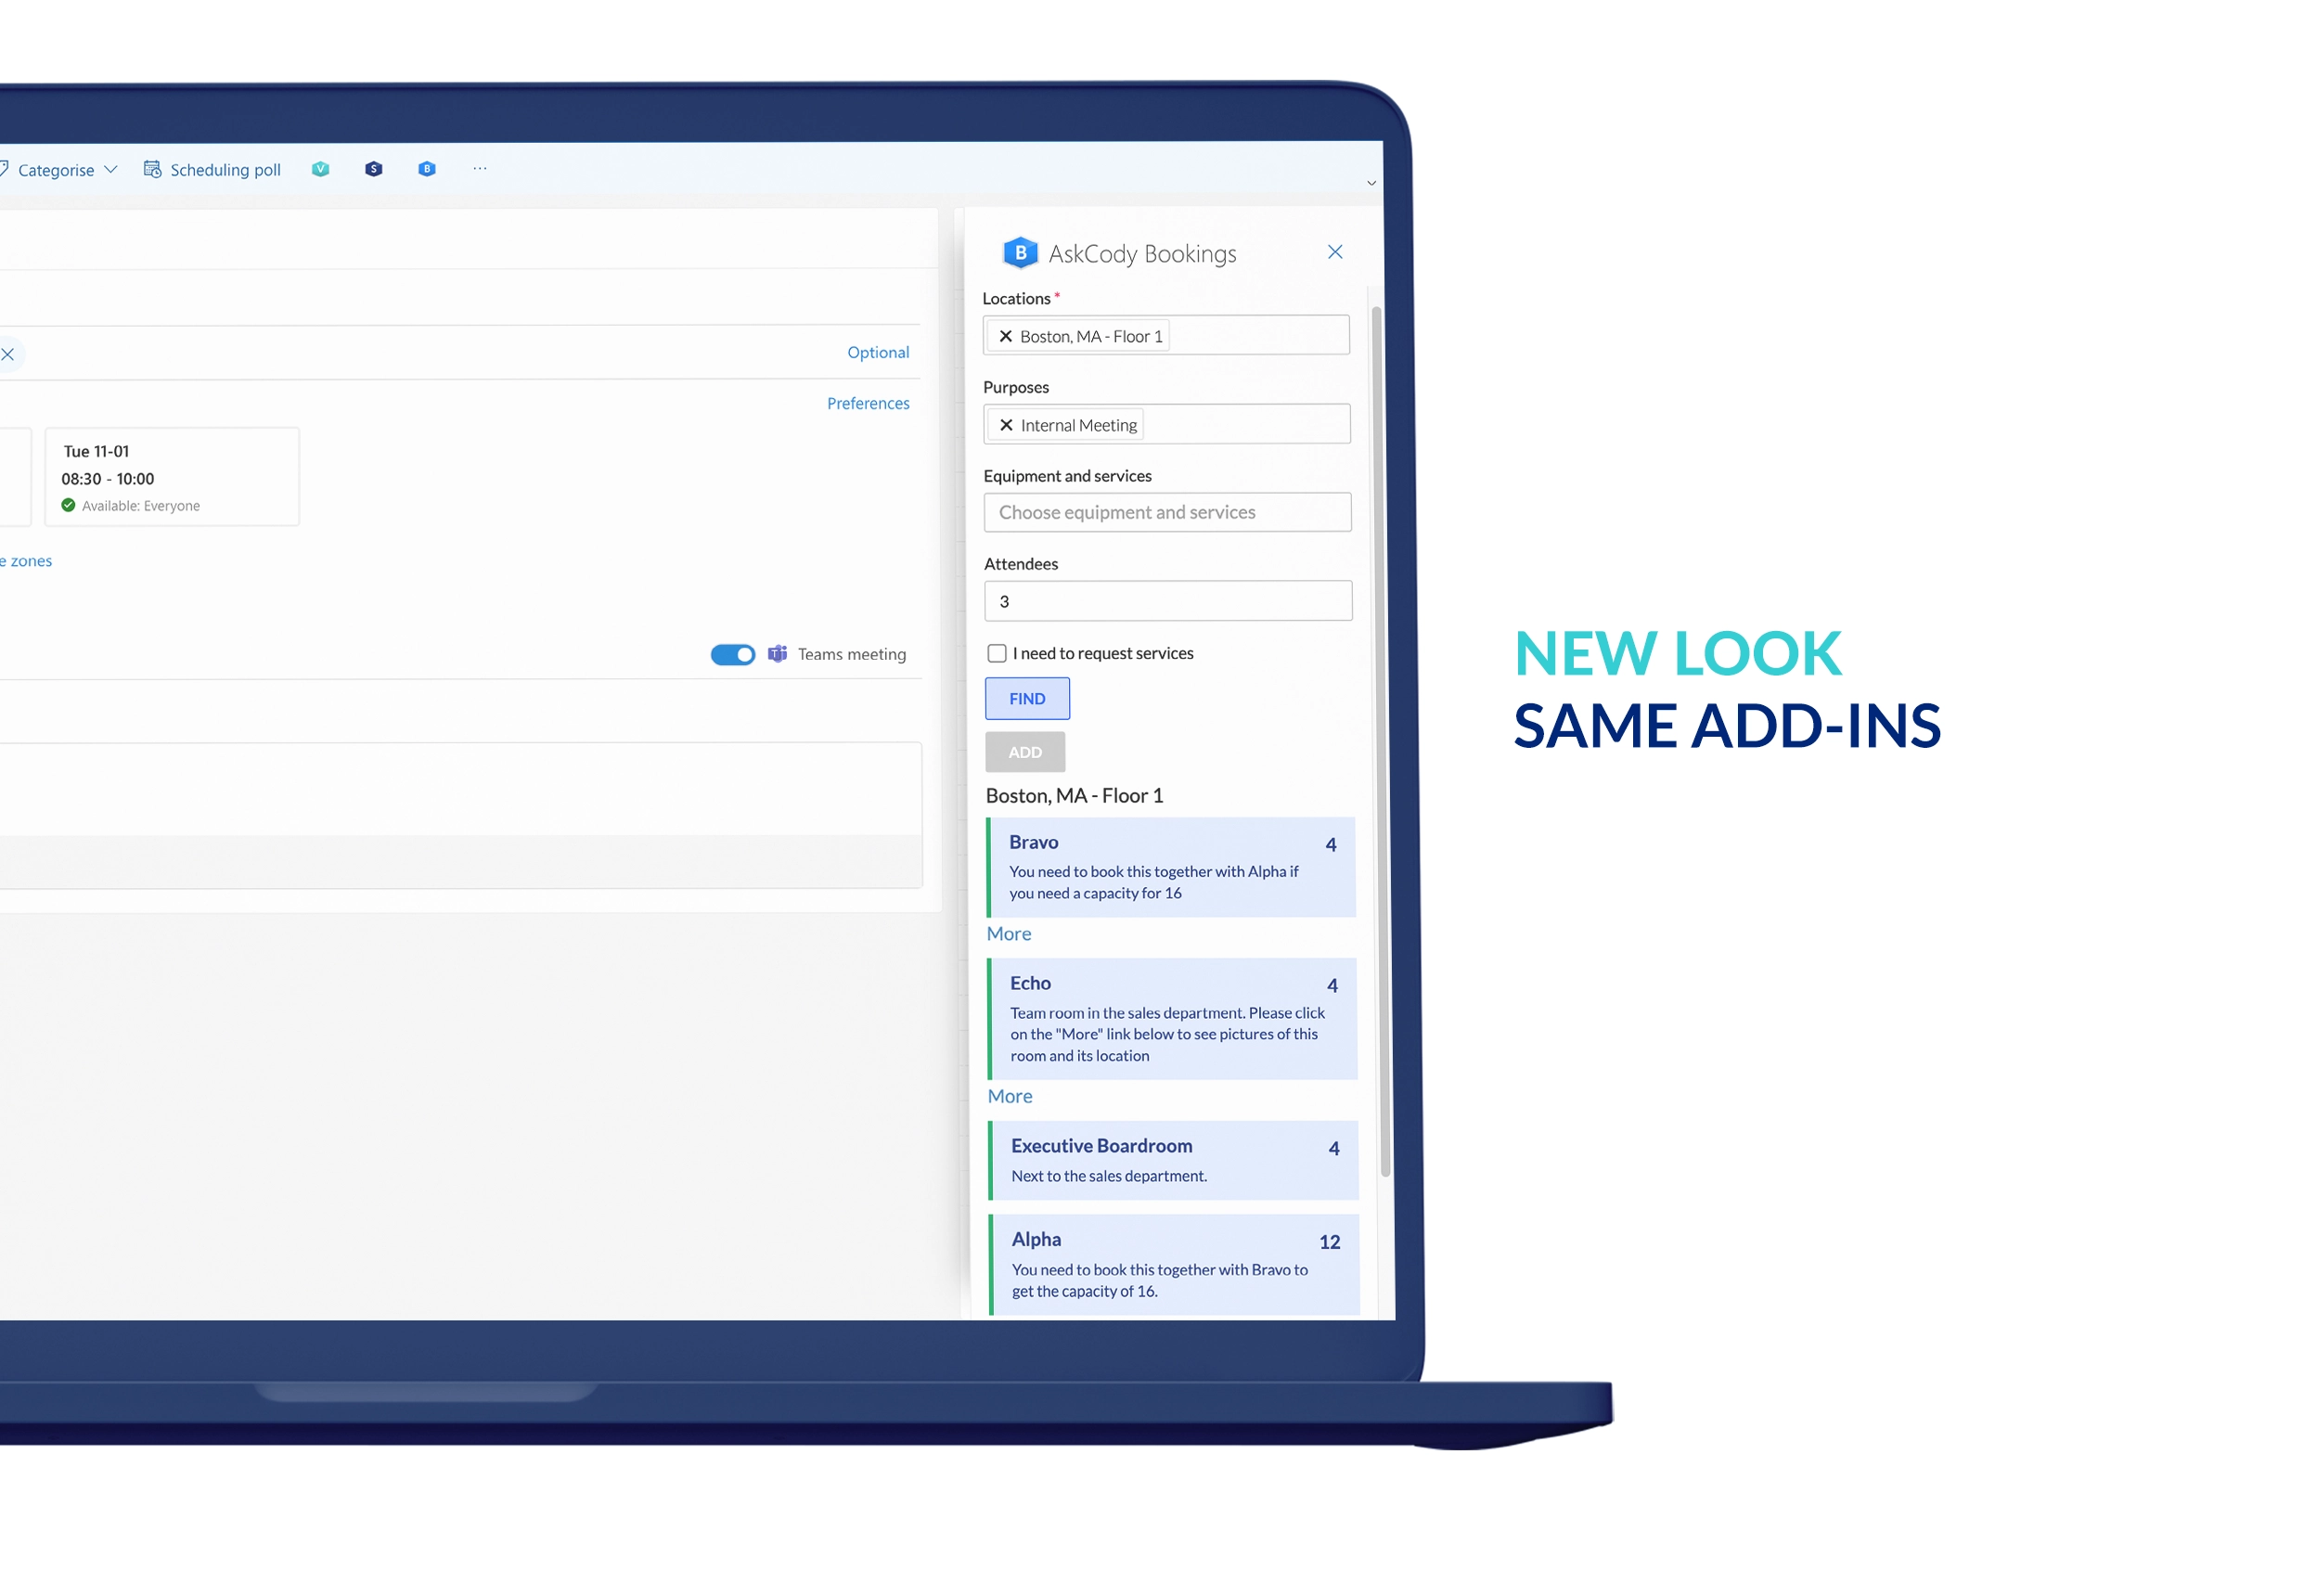Clear the attendee field with the X icon
This screenshot has width=2317, height=1596.
tap(8, 354)
